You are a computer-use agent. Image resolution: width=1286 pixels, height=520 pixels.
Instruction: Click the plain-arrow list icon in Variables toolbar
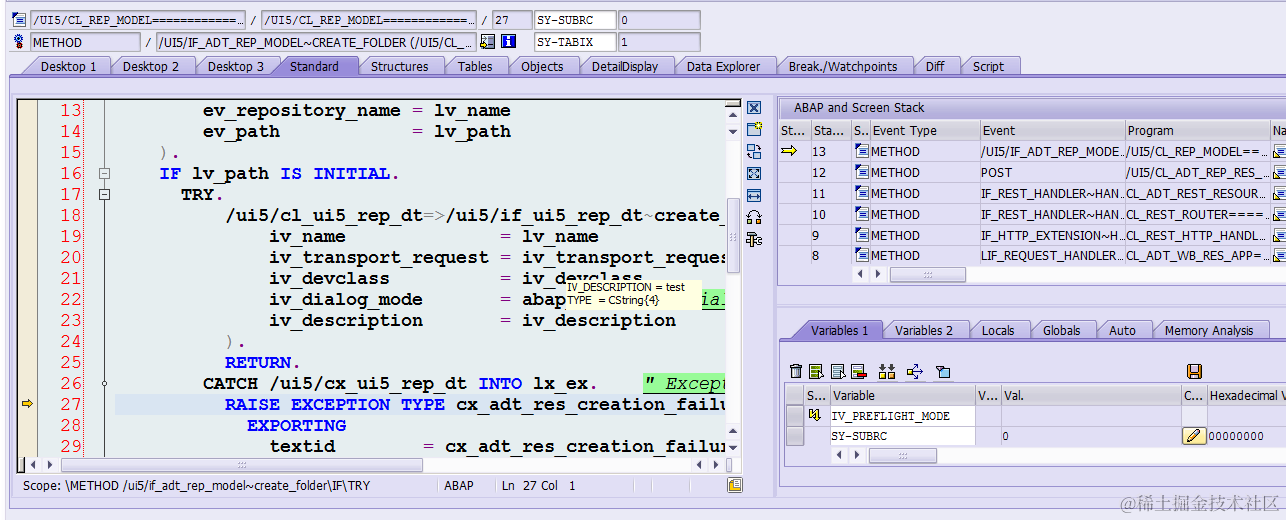[839, 371]
